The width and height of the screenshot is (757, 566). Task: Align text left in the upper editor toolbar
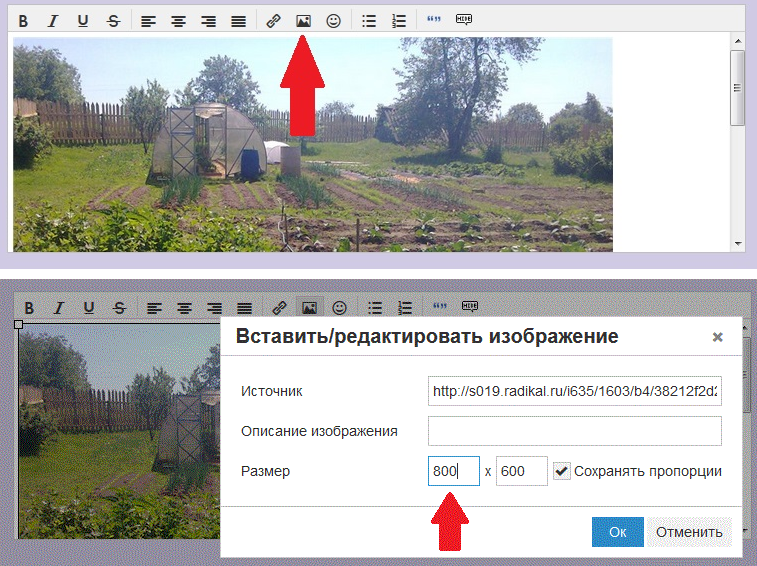148,21
